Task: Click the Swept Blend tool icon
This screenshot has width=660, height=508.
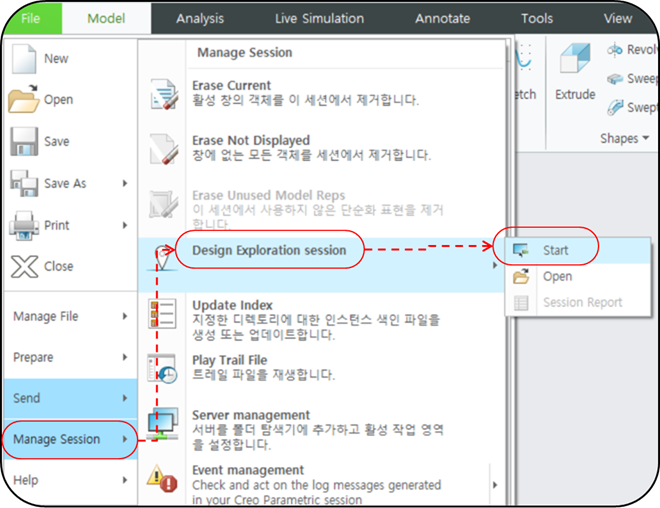Action: [615, 107]
